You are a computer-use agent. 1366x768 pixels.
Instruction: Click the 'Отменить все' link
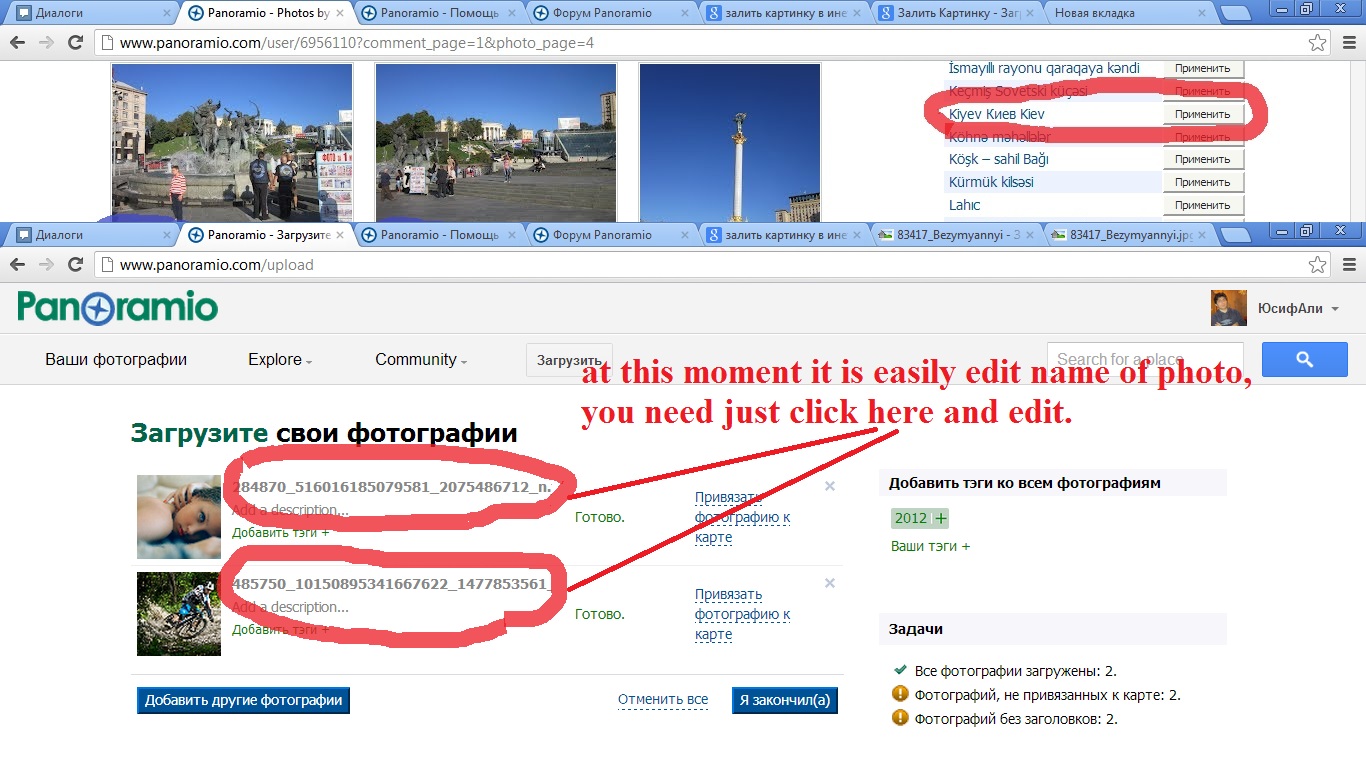(663, 700)
